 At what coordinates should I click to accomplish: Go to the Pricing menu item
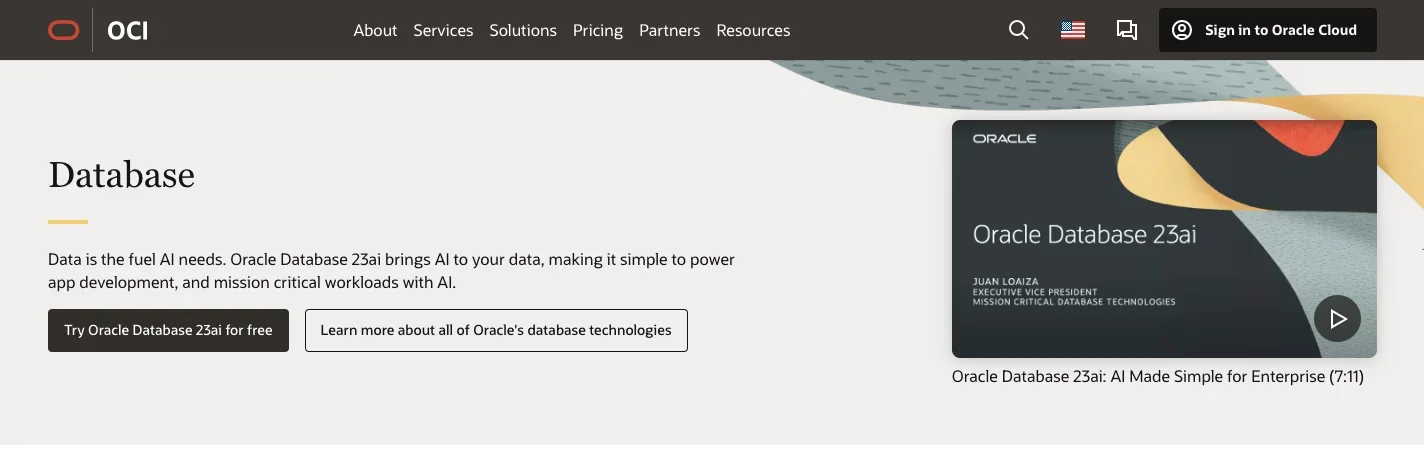click(598, 30)
